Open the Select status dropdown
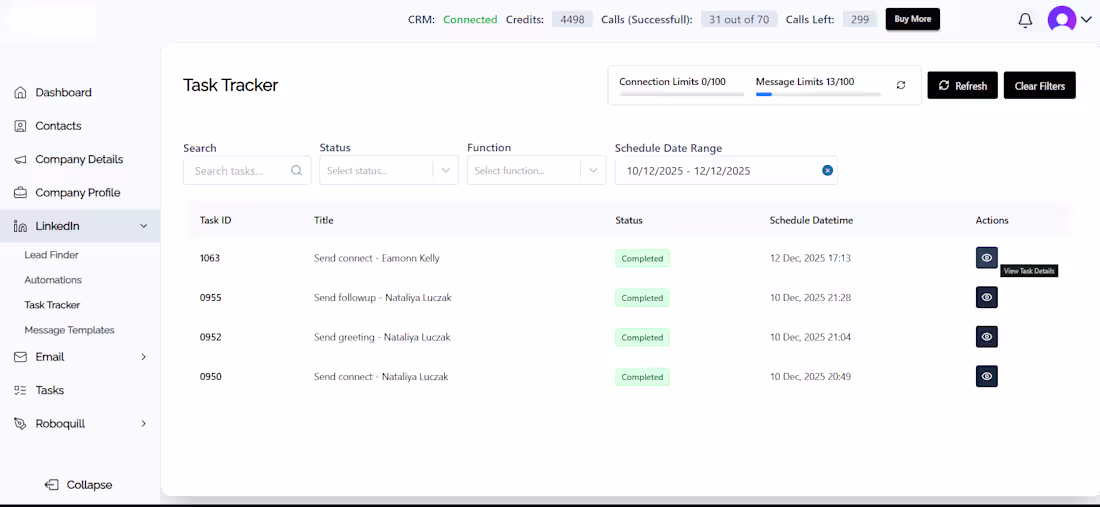Image resolution: width=1100 pixels, height=507 pixels. [x=389, y=170]
